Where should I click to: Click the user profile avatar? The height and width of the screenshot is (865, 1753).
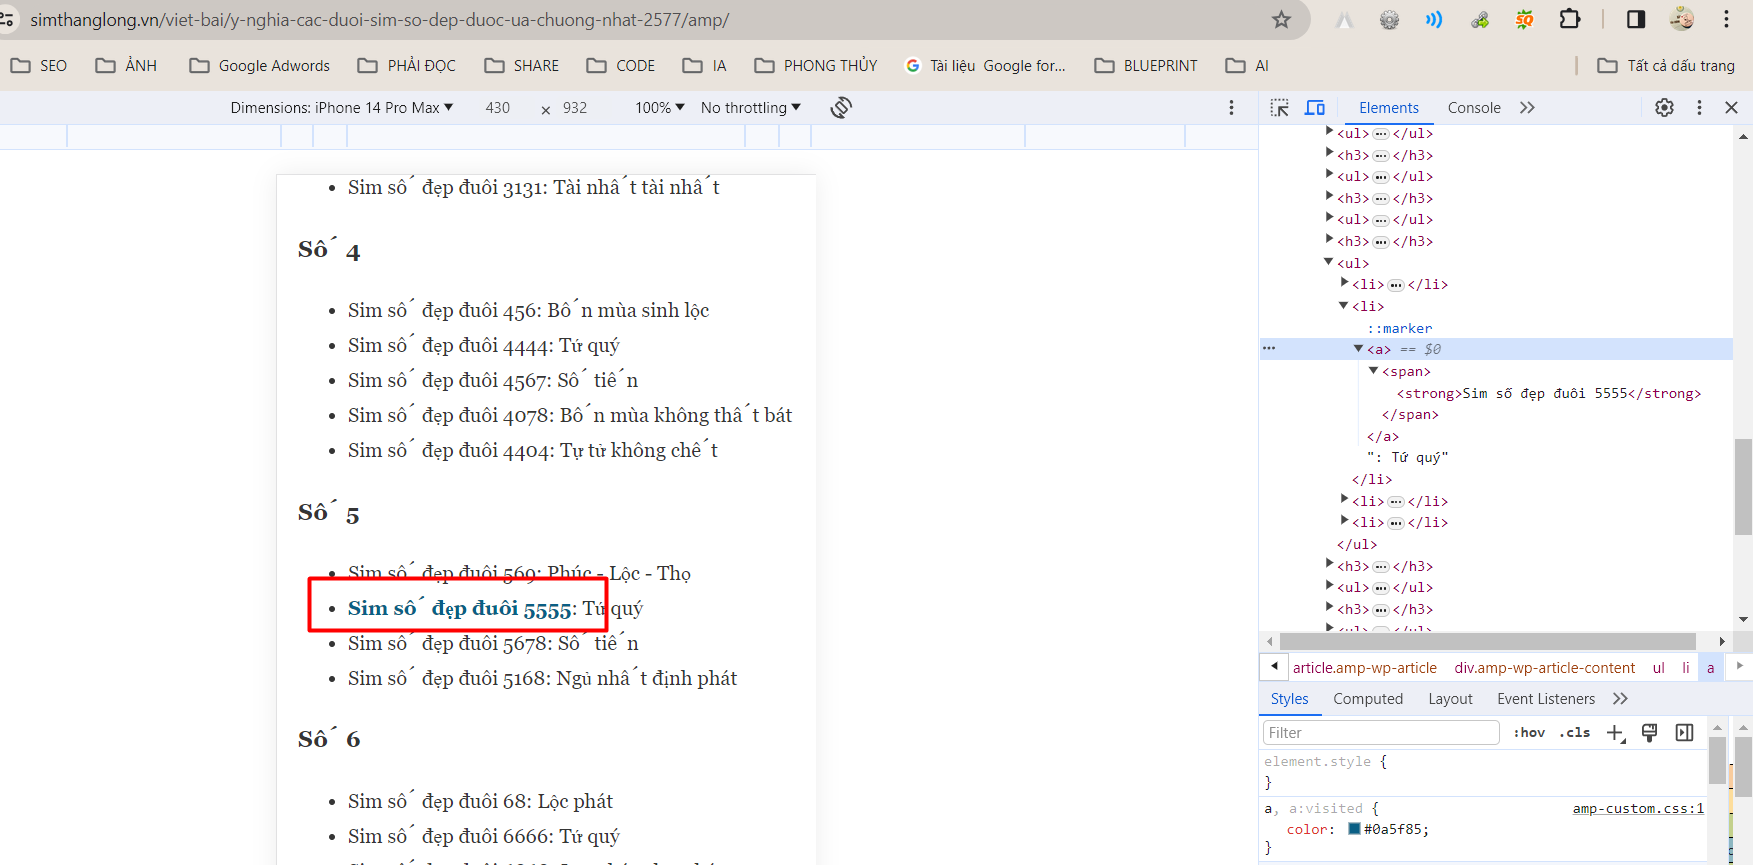pos(1682,19)
